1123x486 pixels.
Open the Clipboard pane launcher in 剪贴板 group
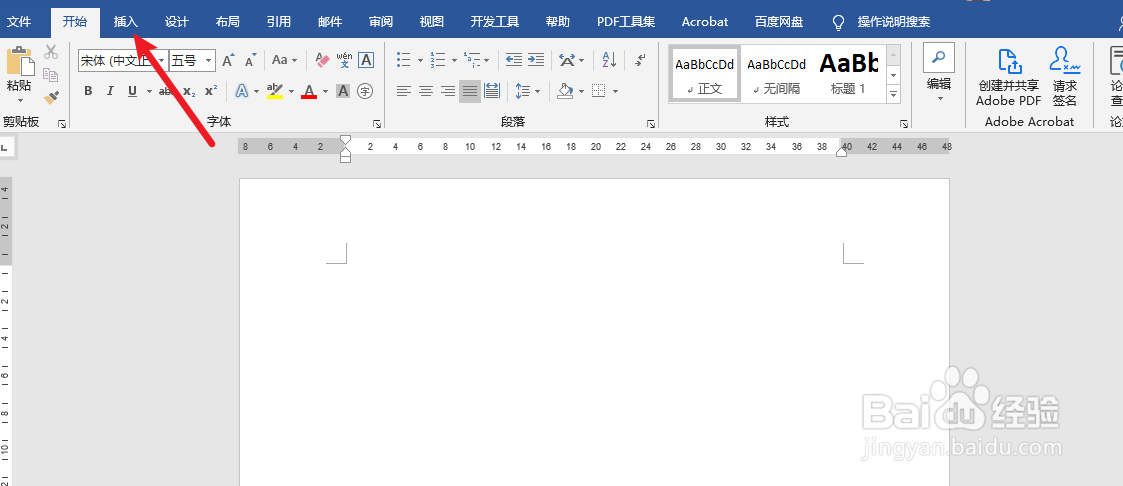click(x=62, y=124)
